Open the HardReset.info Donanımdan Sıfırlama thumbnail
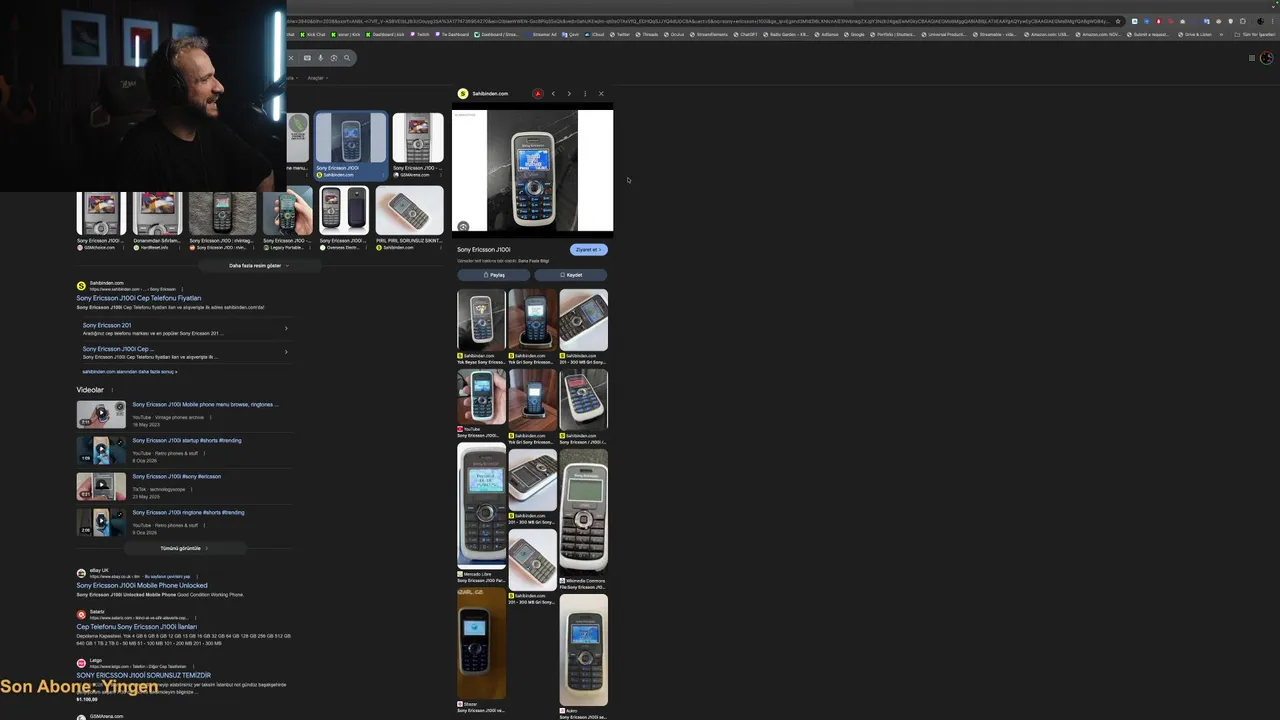This screenshot has width=1280, height=720. coord(158,212)
